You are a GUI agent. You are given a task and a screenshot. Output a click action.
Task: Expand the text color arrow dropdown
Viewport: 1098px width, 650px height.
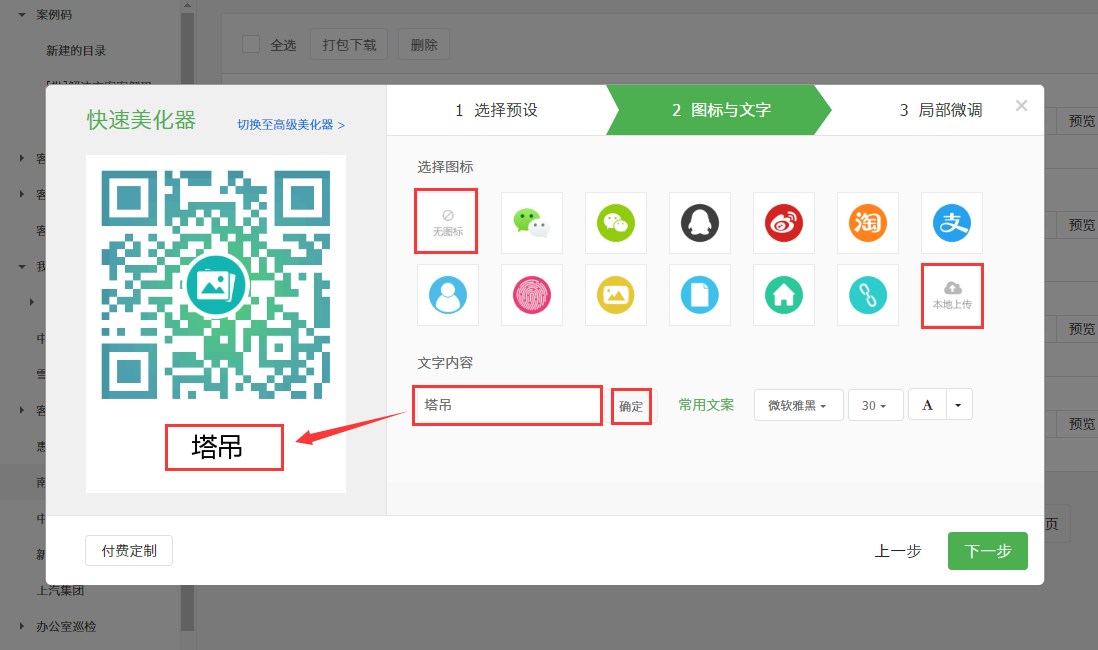pyautogui.click(x=958, y=405)
